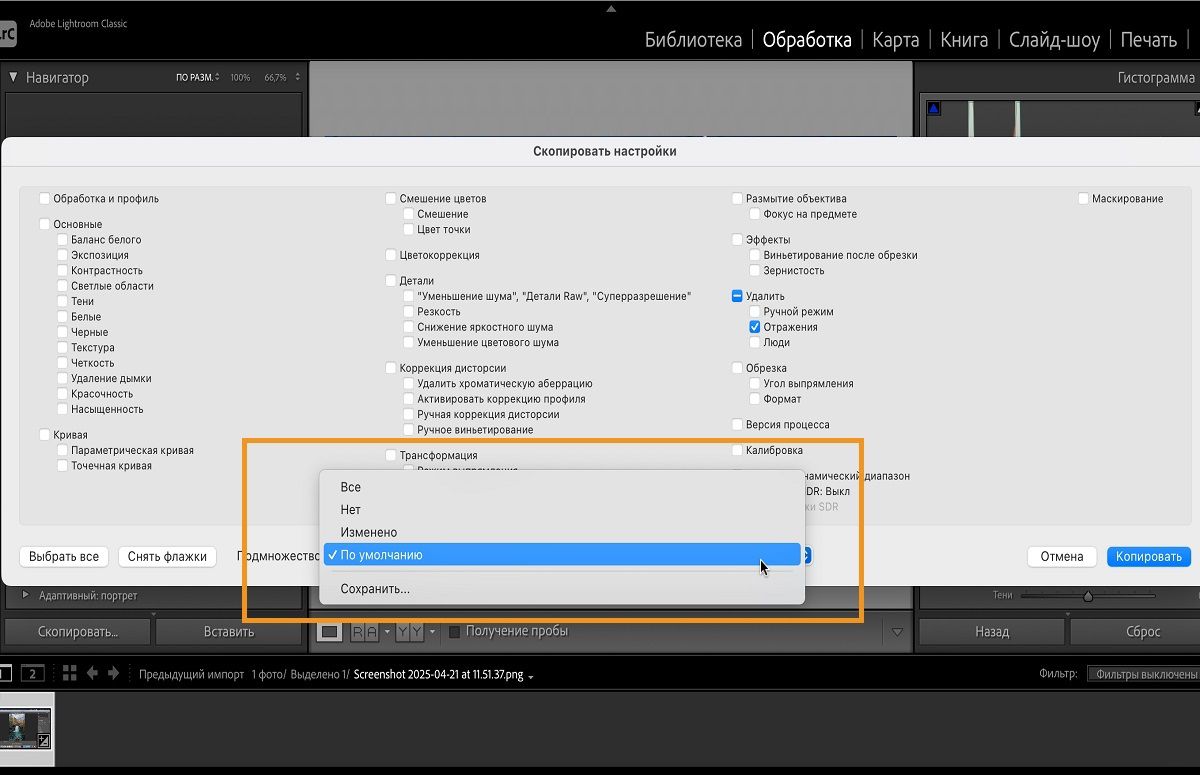This screenshot has height=775, width=1200.
Task: Go to the Книга module
Action: pyautogui.click(x=964, y=40)
